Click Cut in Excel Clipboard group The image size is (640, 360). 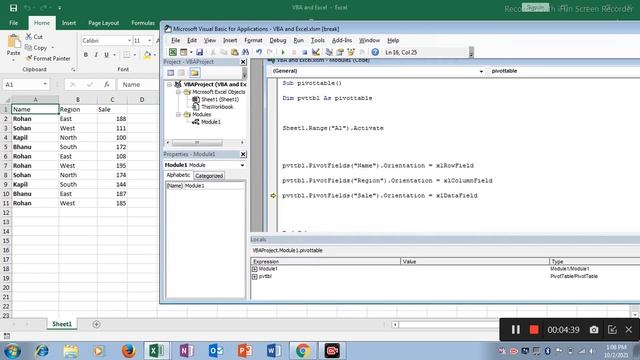tap(34, 37)
